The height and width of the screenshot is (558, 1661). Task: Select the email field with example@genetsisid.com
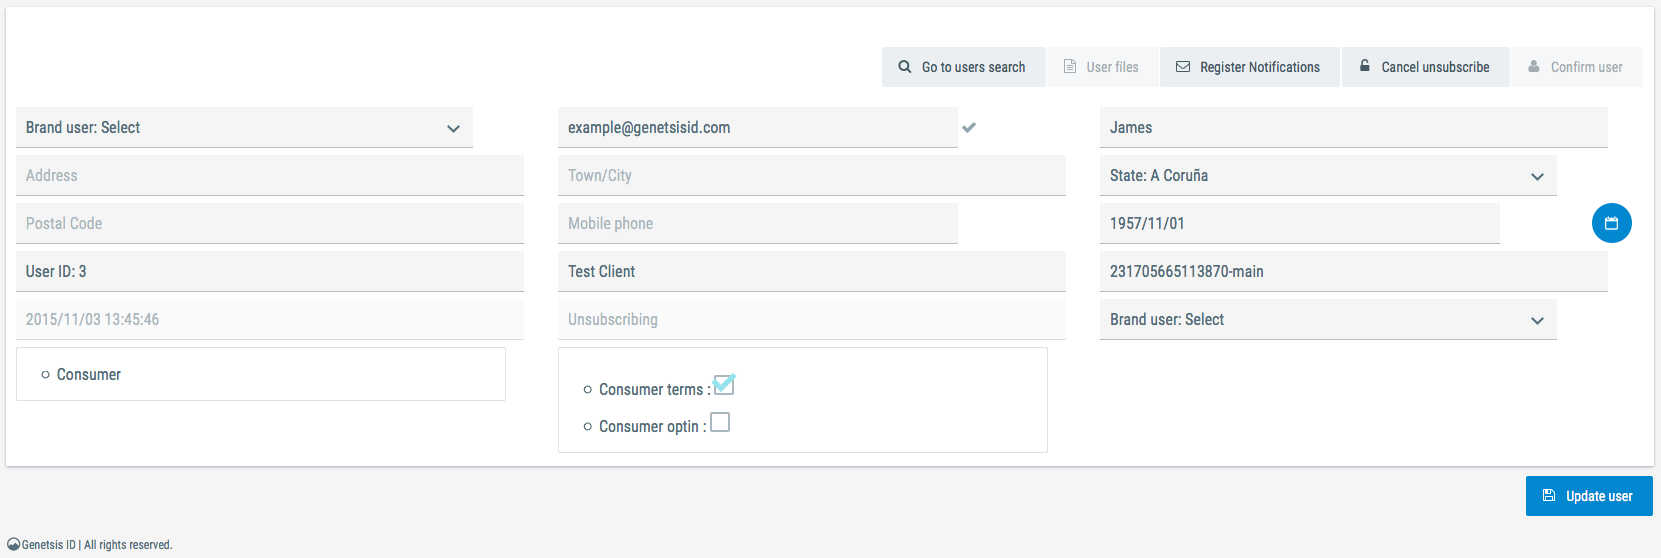(757, 128)
